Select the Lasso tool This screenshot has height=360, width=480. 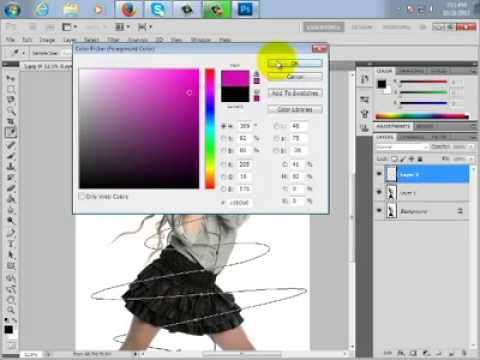point(11,100)
